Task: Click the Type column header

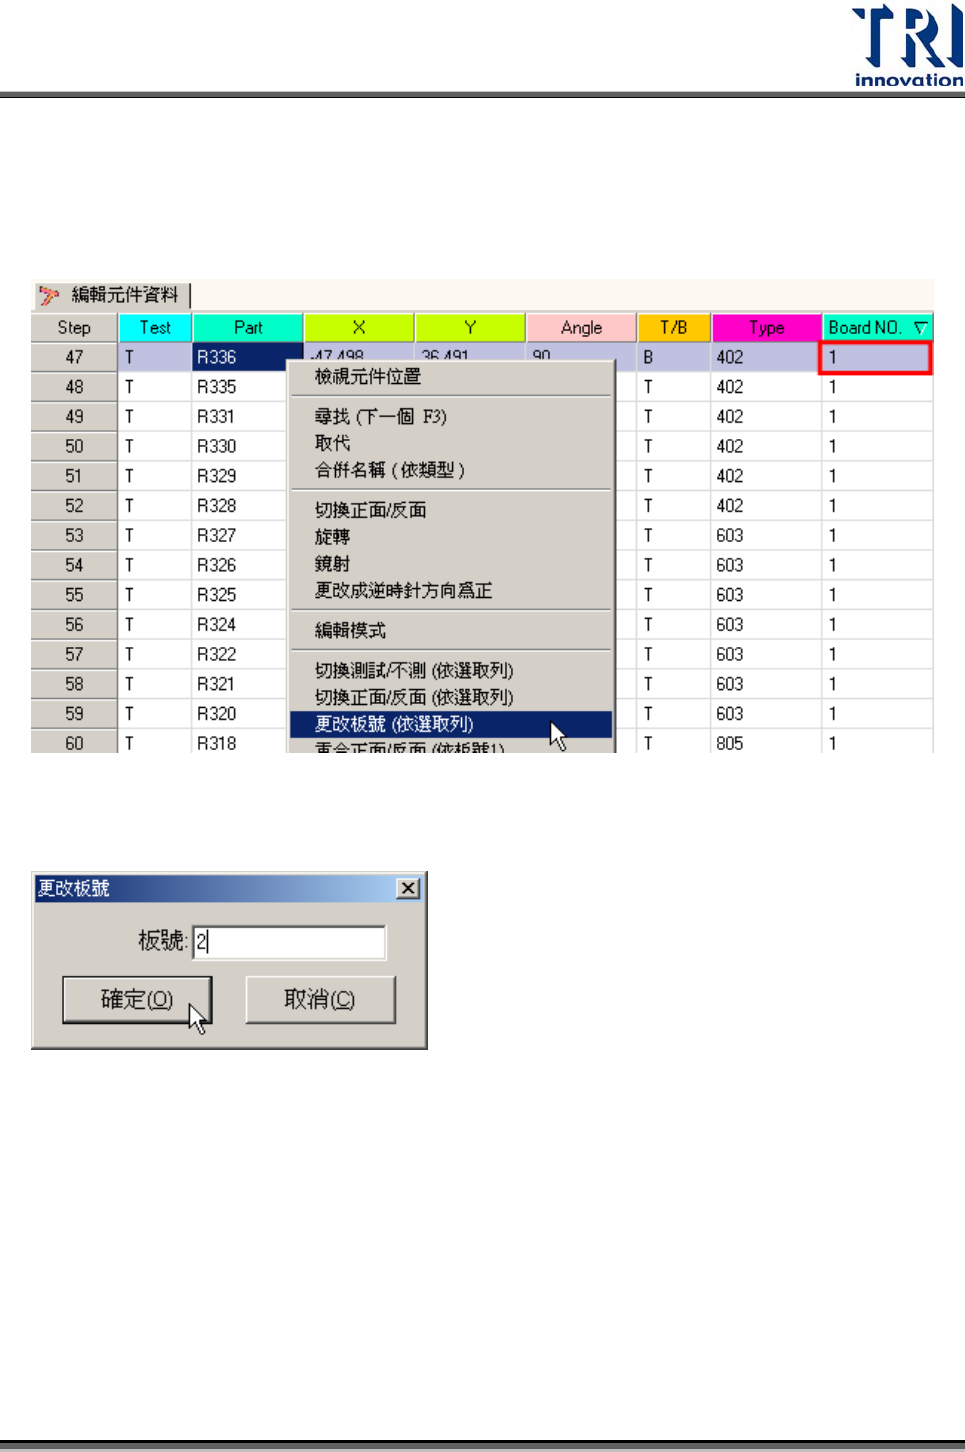Action: tap(767, 327)
